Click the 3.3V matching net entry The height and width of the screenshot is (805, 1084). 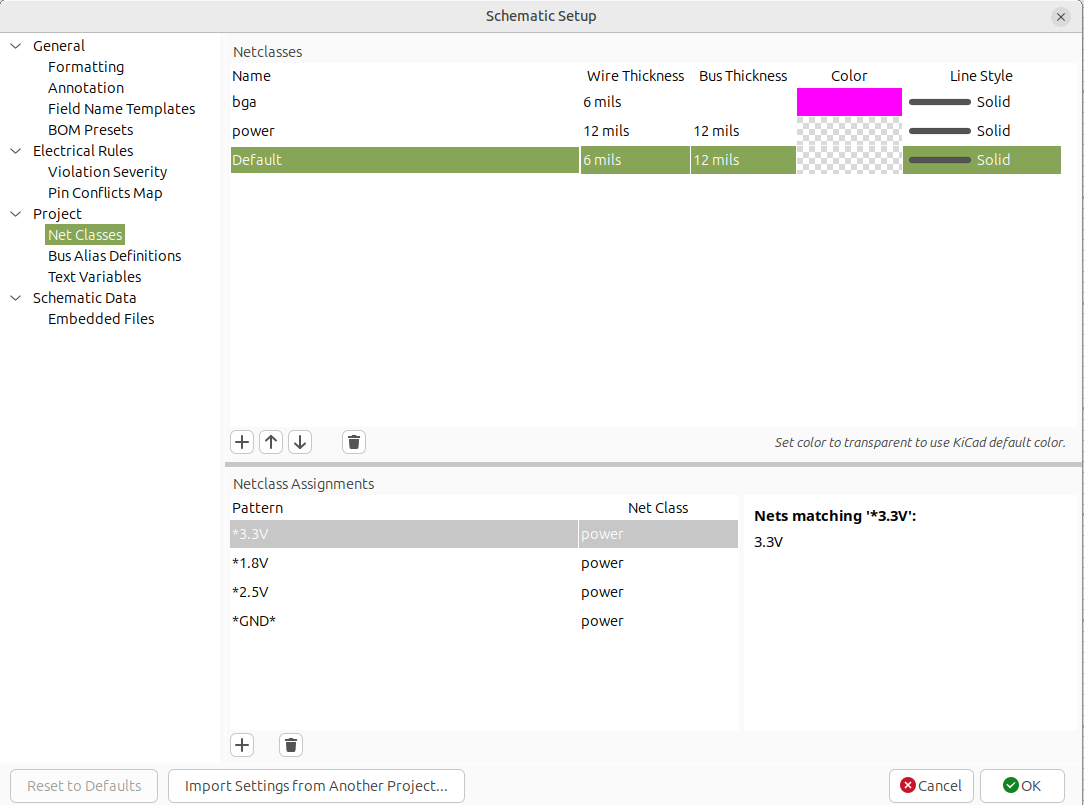pos(768,542)
